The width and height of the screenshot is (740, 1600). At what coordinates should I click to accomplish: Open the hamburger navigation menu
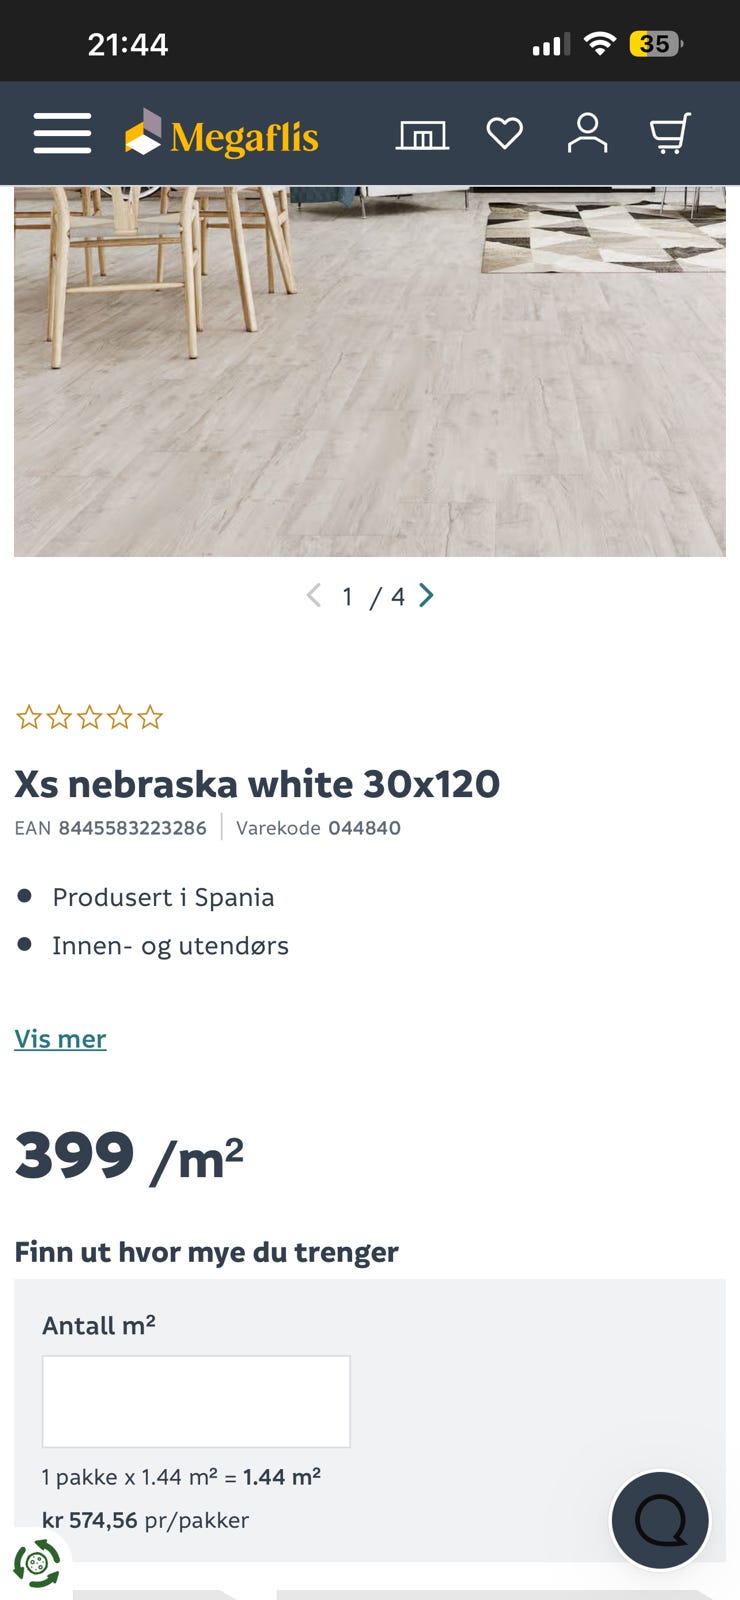(62, 133)
